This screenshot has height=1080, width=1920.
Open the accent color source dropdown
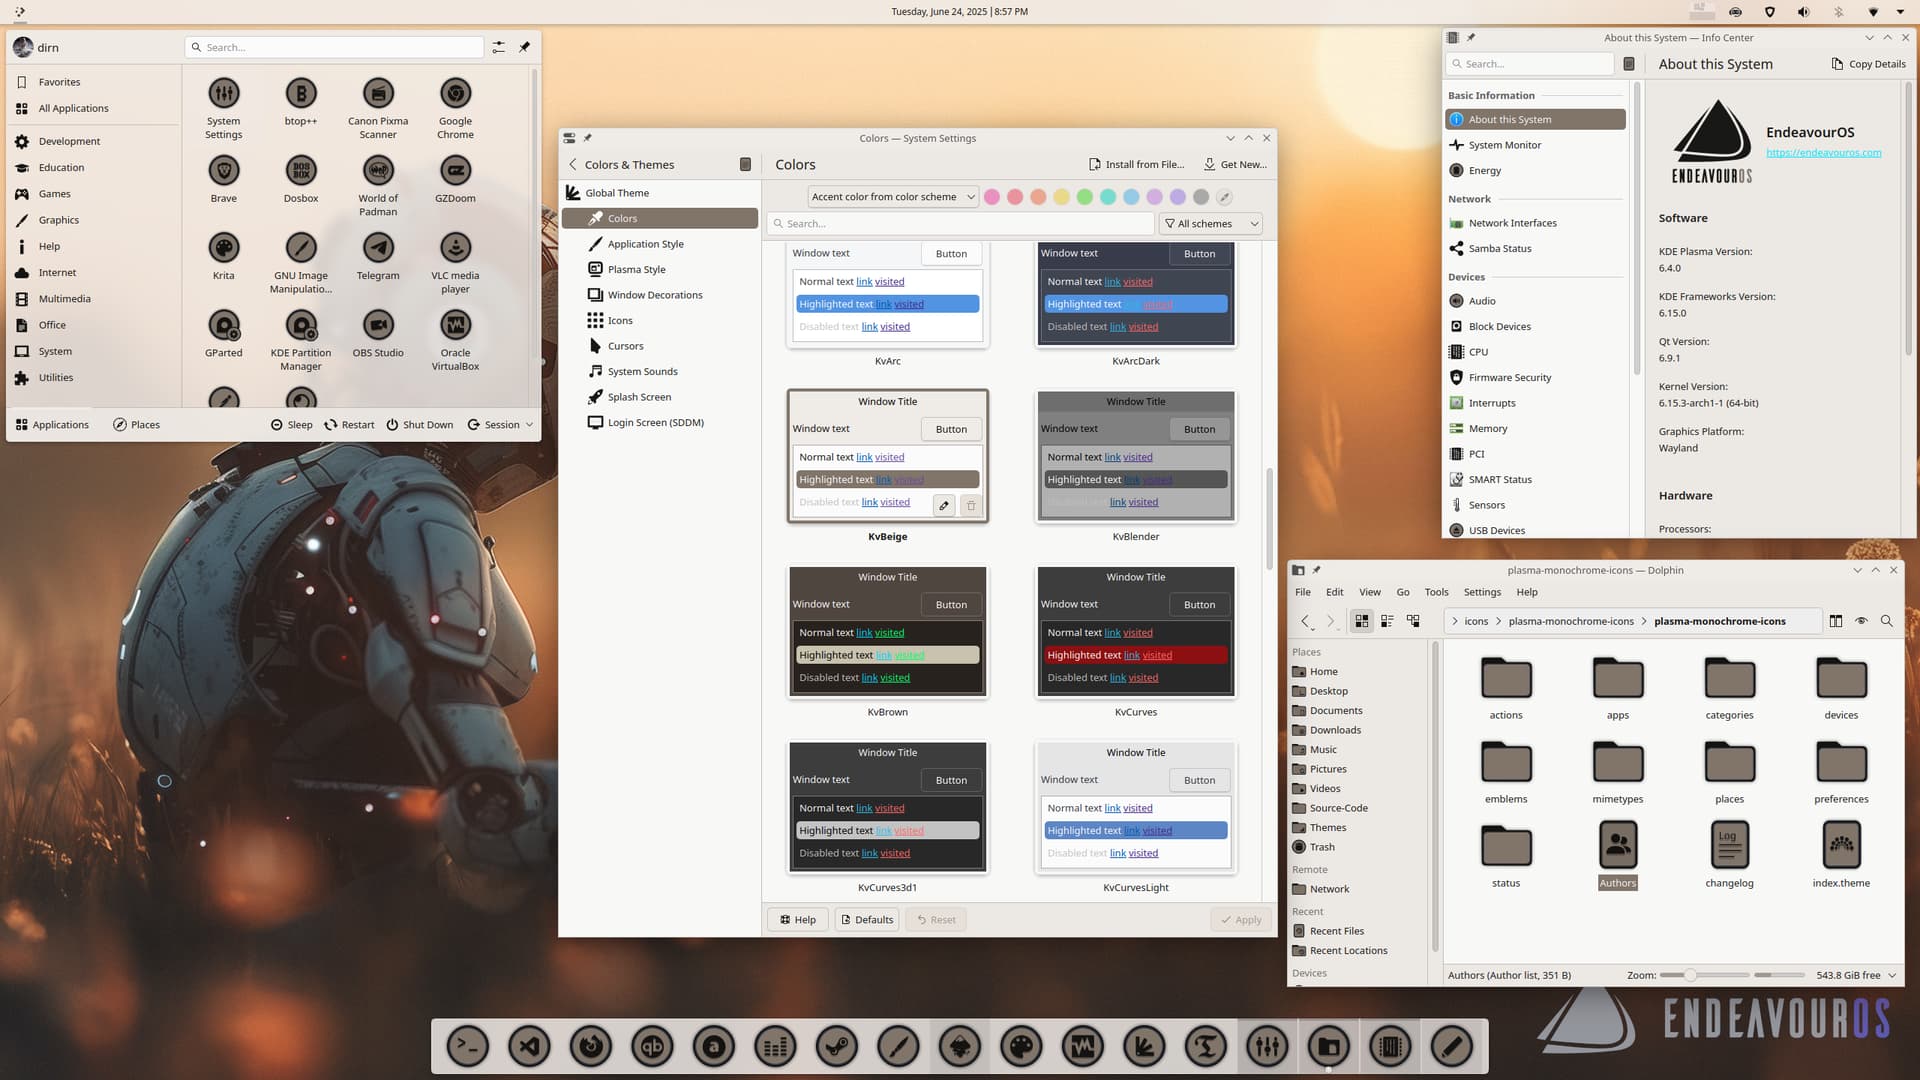tap(892, 197)
